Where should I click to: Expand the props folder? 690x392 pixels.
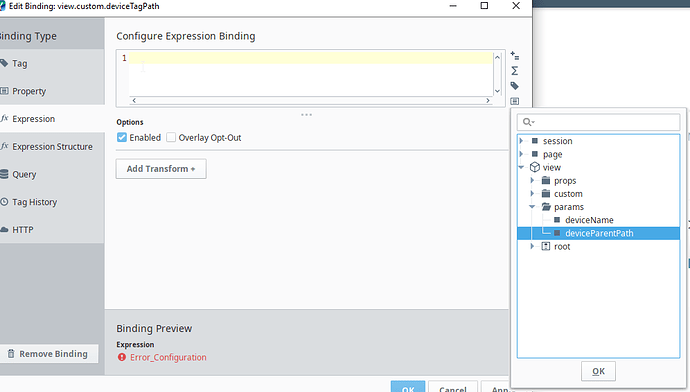tap(532, 180)
